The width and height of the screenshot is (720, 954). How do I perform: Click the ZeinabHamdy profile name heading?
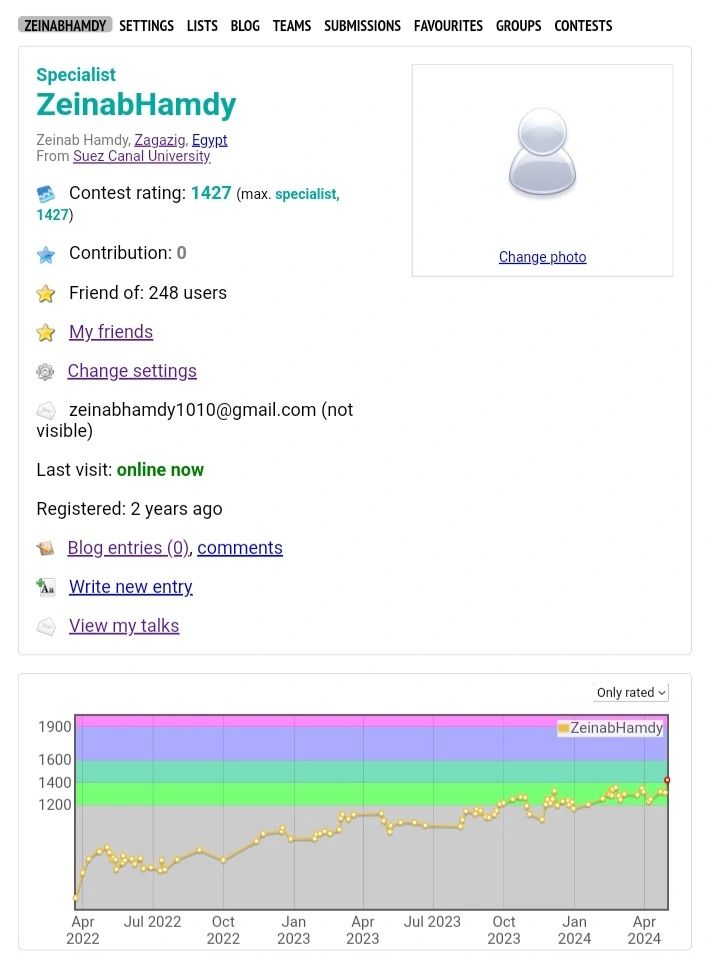(136, 105)
